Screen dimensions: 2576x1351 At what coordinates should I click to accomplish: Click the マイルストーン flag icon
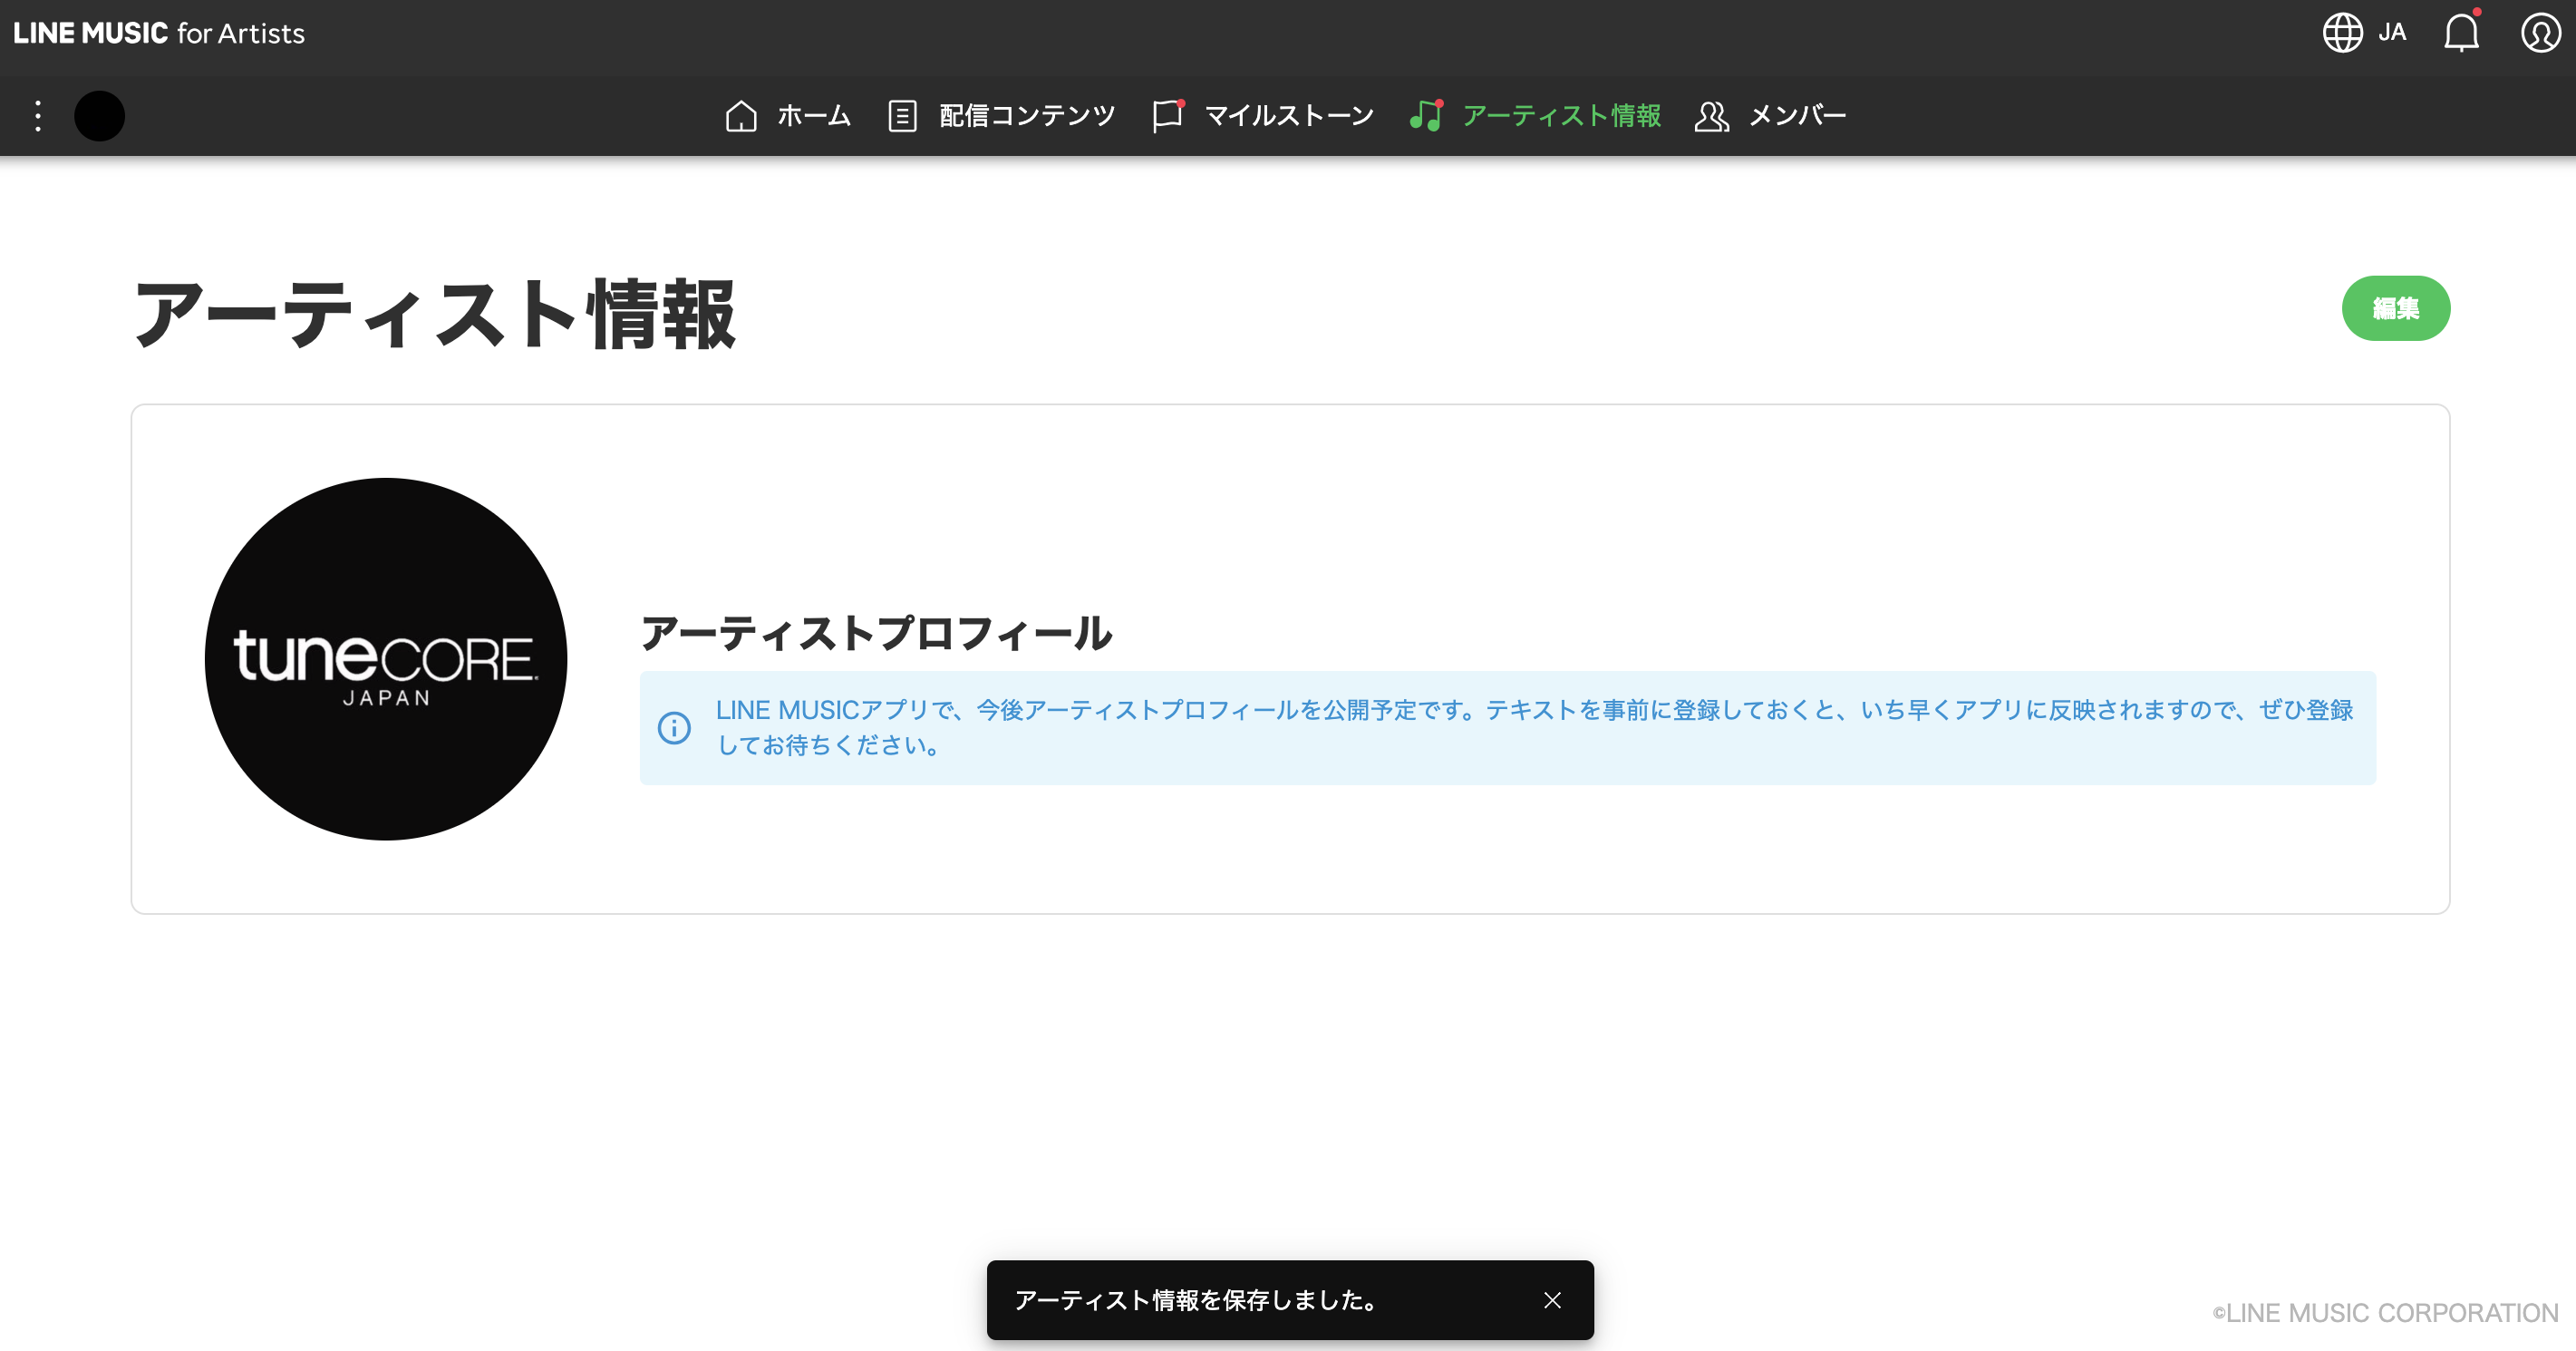click(x=1167, y=116)
